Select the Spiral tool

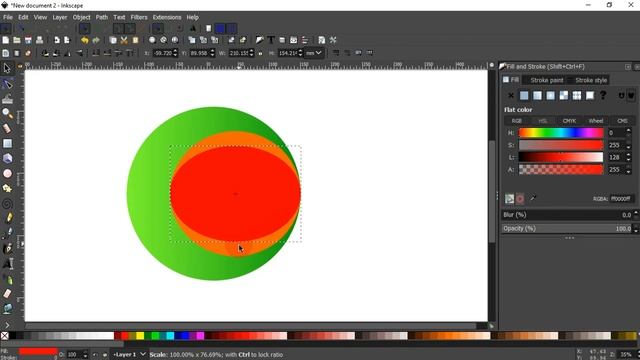click(x=7, y=203)
